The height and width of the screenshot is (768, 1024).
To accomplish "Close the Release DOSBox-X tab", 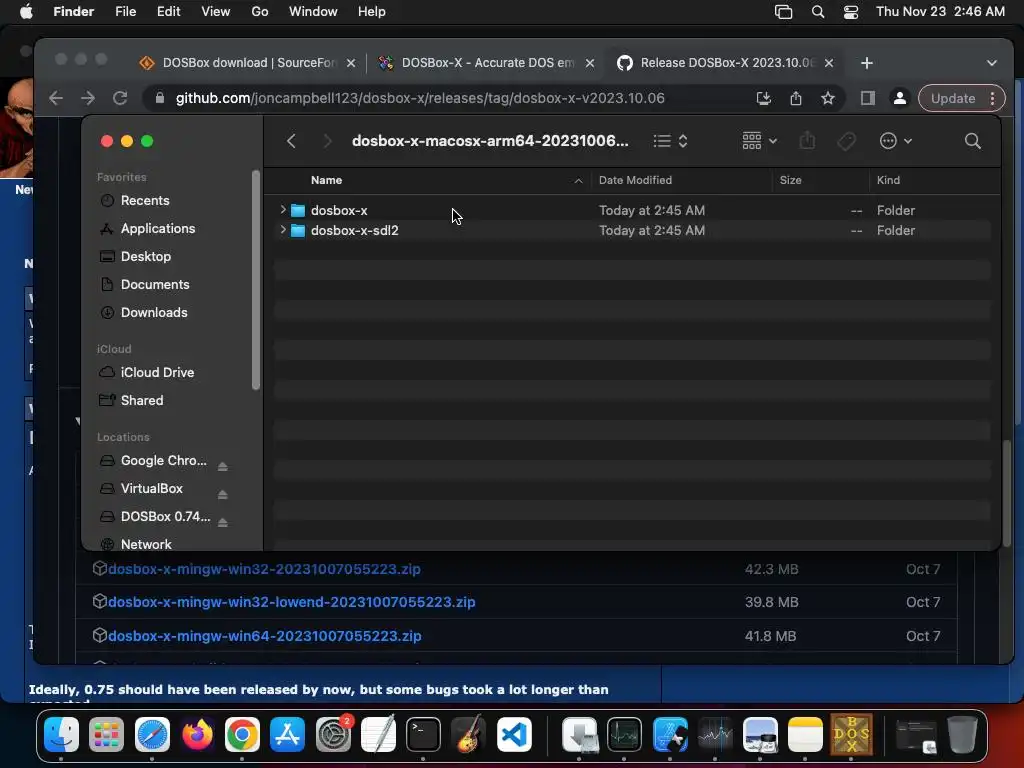I will point(829,63).
